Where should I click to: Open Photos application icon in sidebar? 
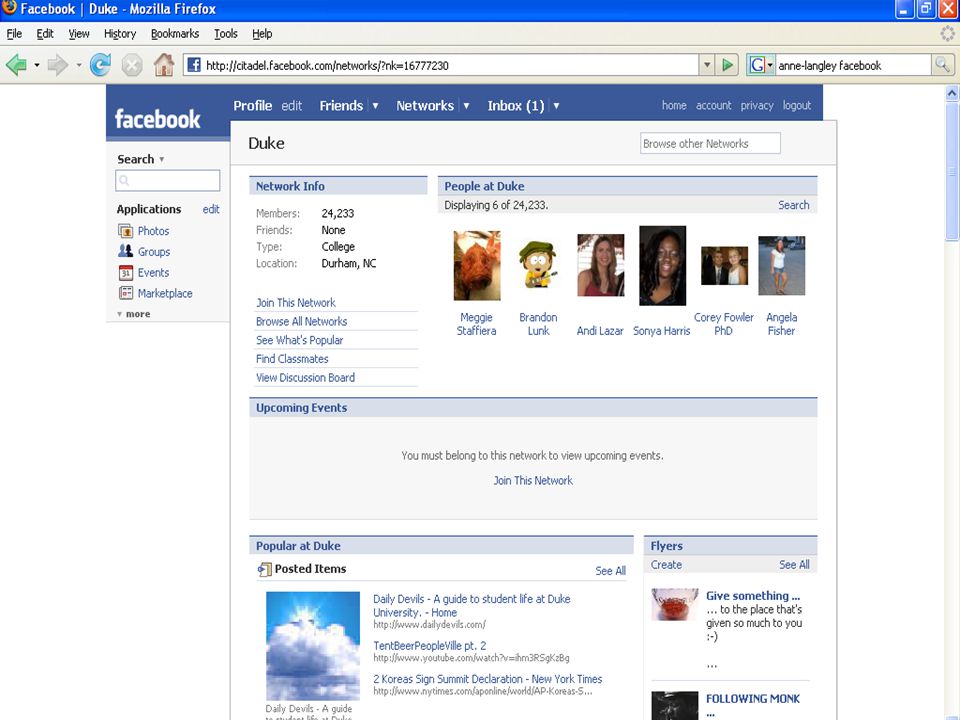(126, 231)
